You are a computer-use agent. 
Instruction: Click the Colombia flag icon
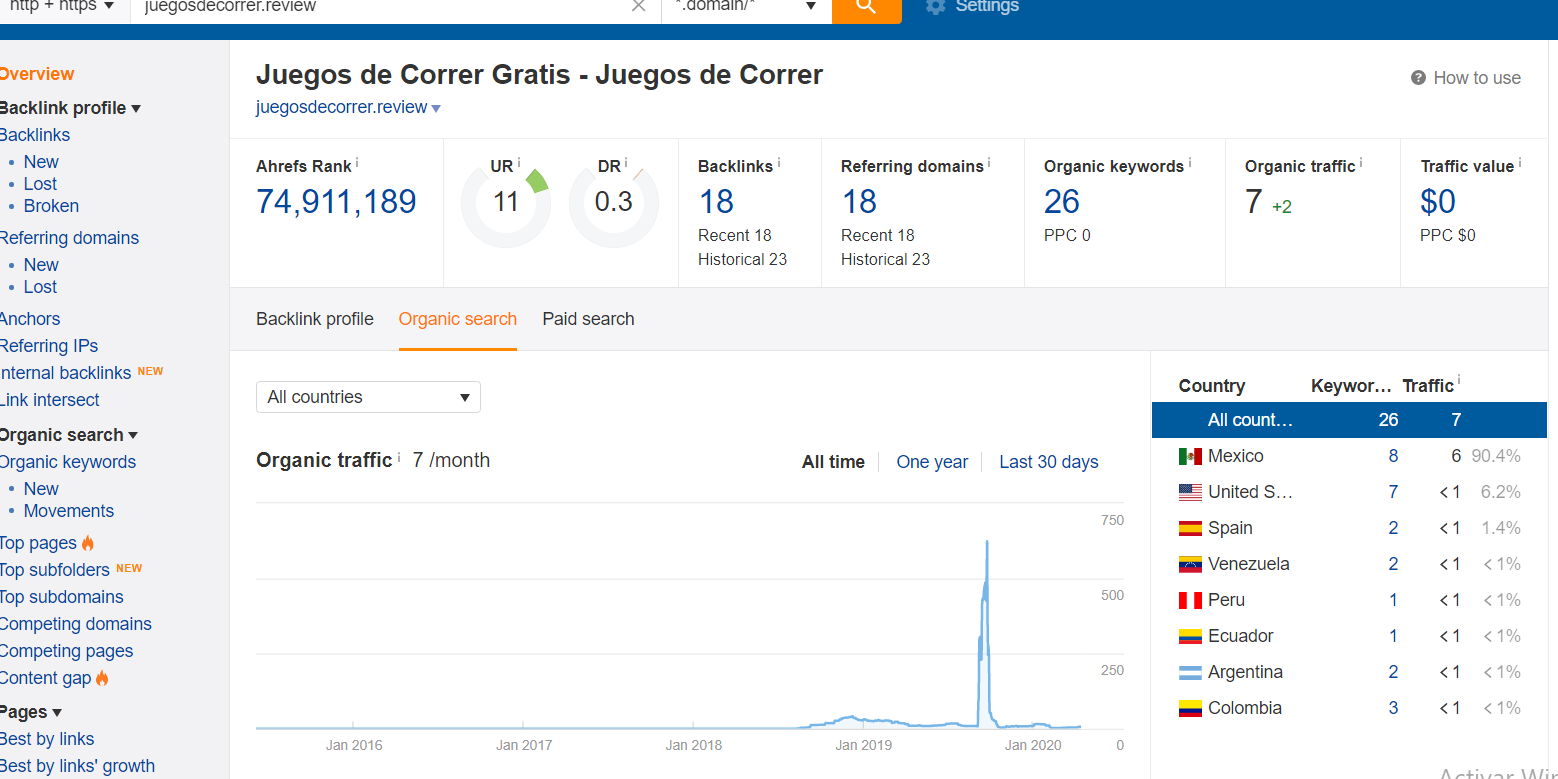point(1190,708)
